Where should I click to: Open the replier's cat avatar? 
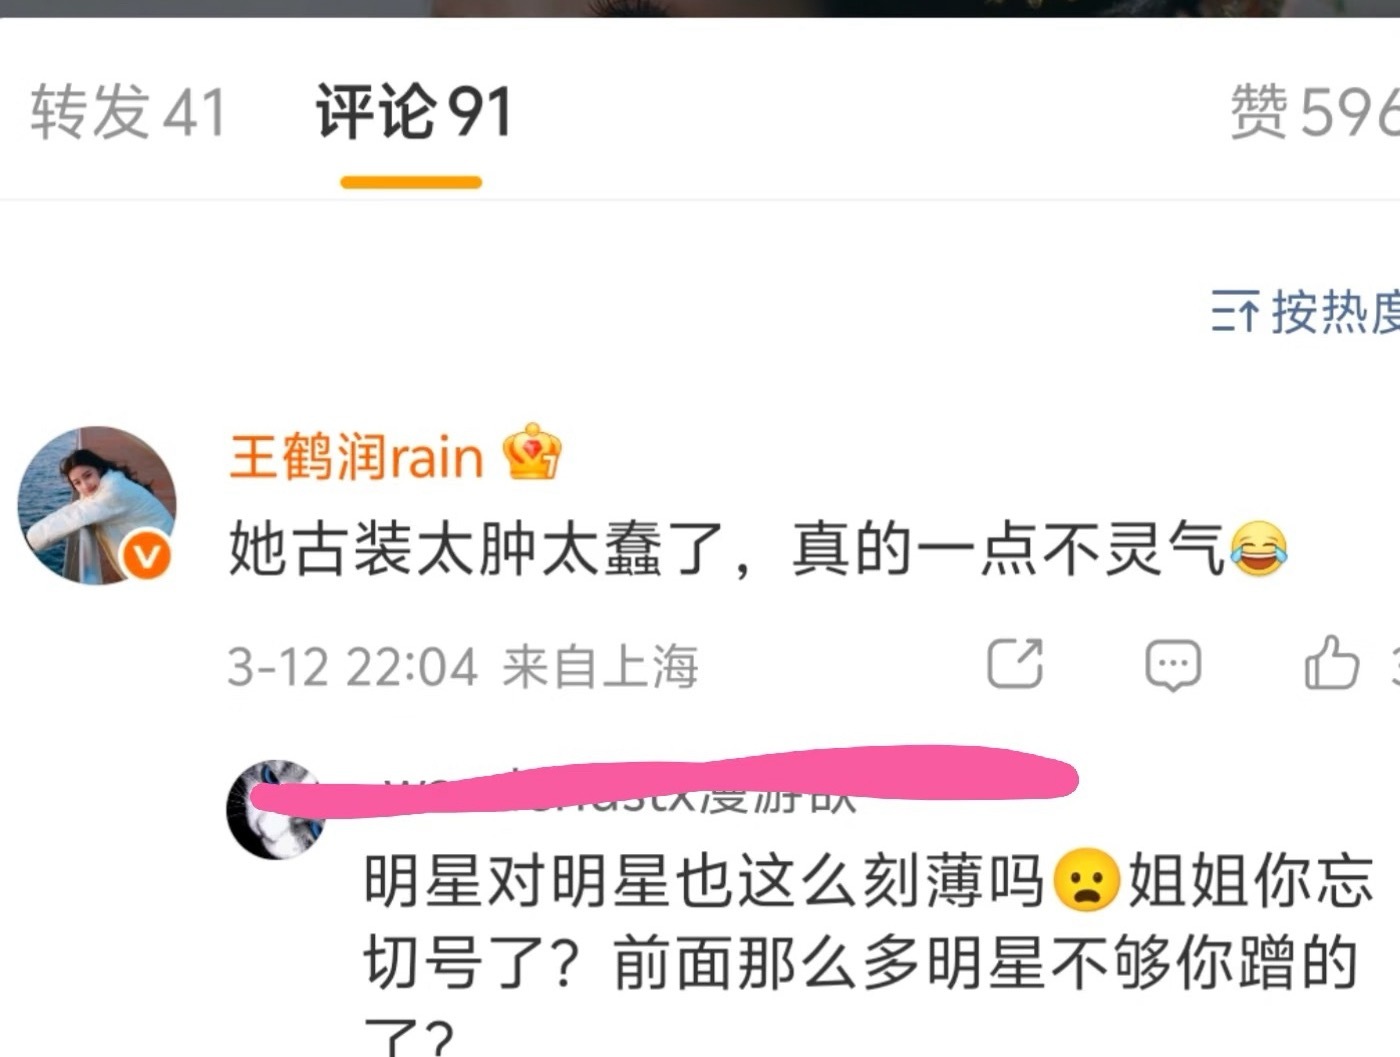click(x=275, y=809)
